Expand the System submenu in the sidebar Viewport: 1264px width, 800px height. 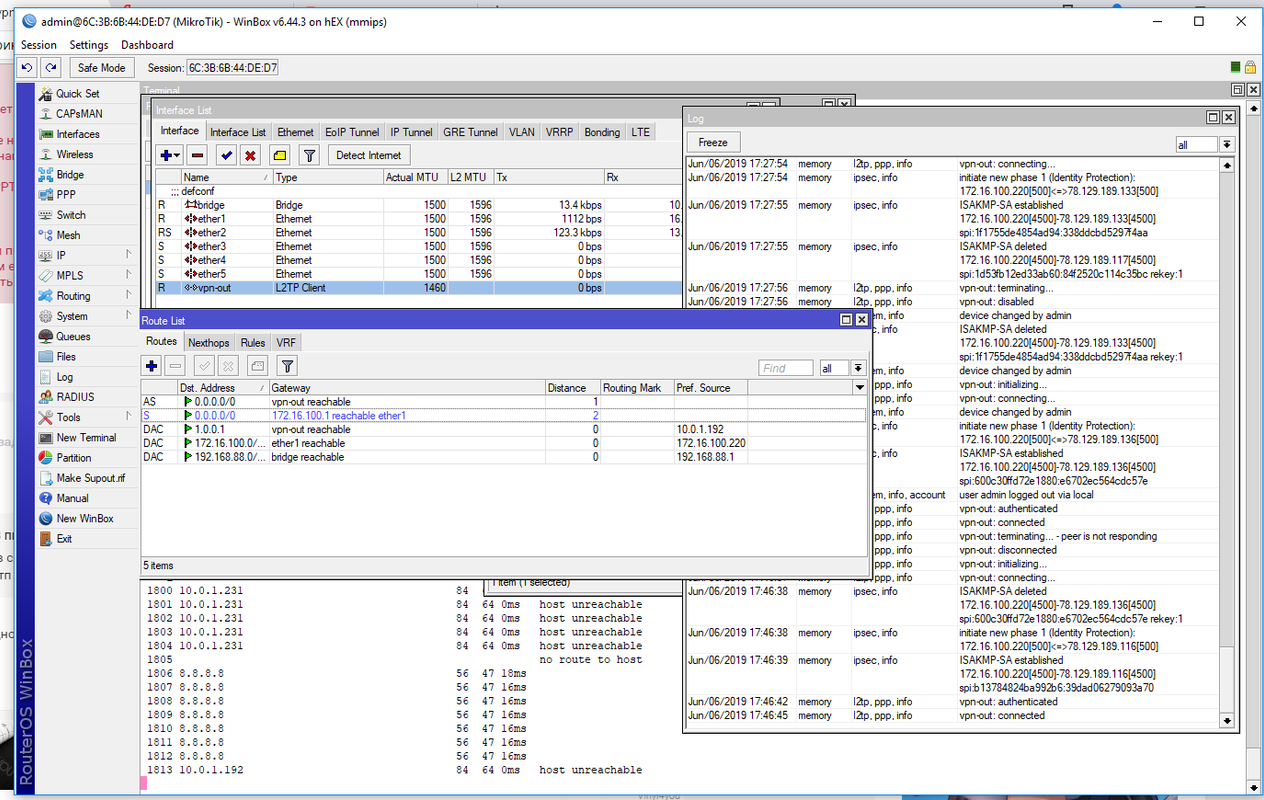tap(129, 316)
